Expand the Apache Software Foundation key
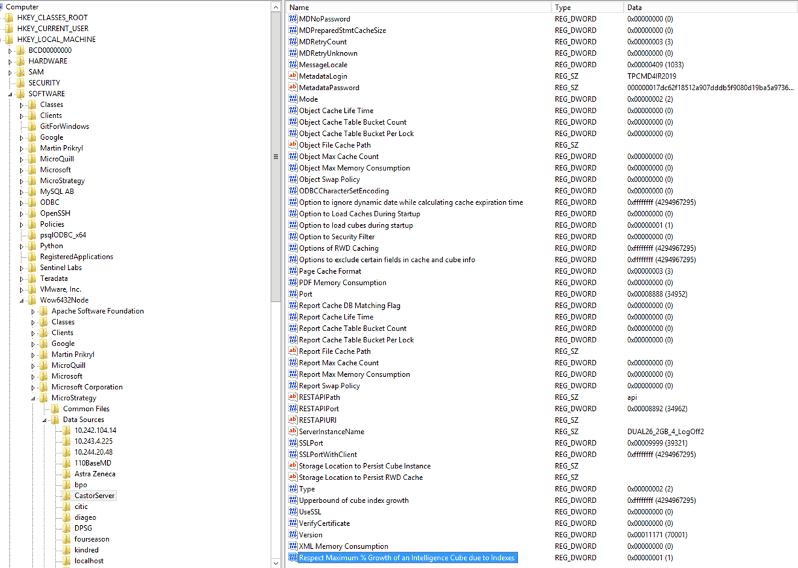 [32, 311]
